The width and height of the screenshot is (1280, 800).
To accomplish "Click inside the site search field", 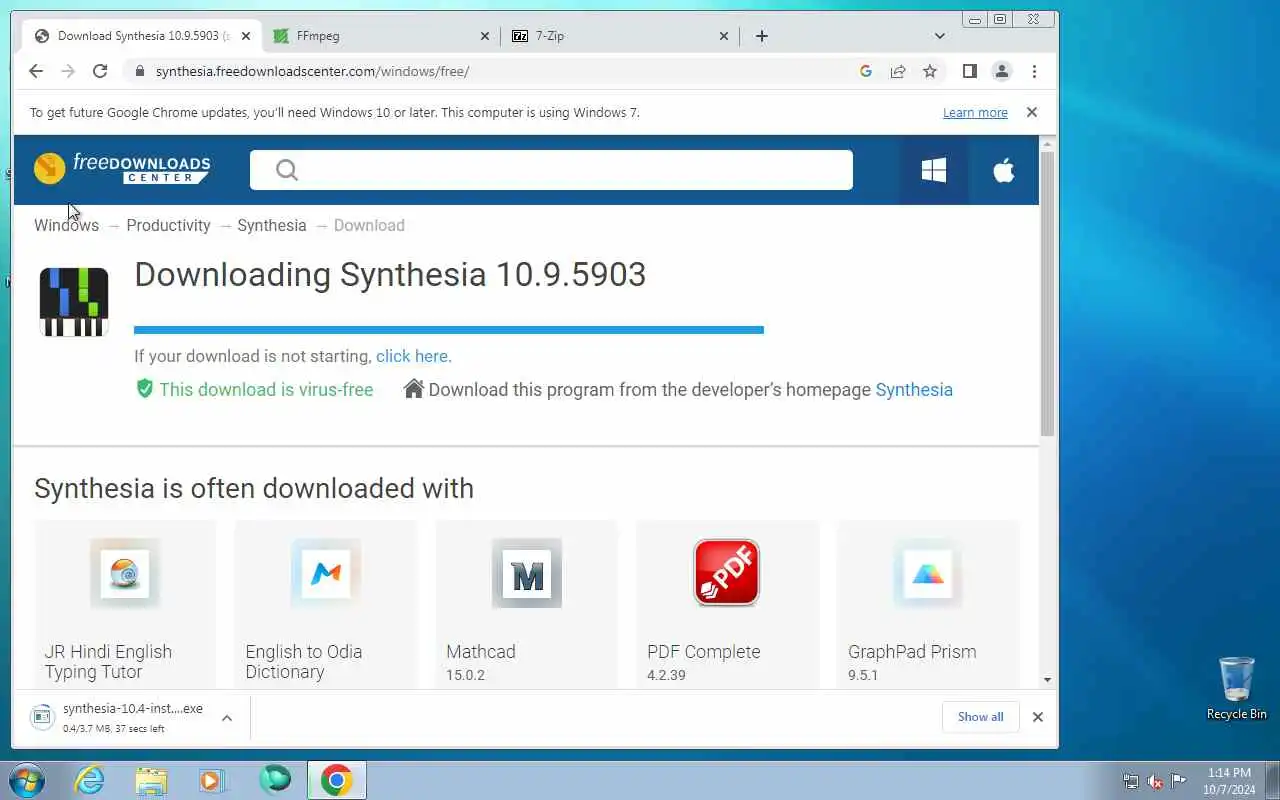I will coord(551,170).
